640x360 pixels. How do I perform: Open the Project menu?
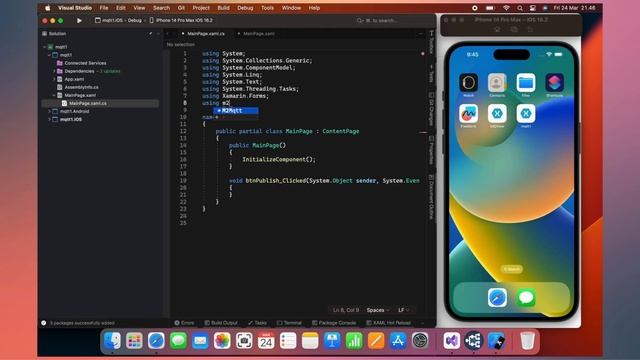(201, 8)
